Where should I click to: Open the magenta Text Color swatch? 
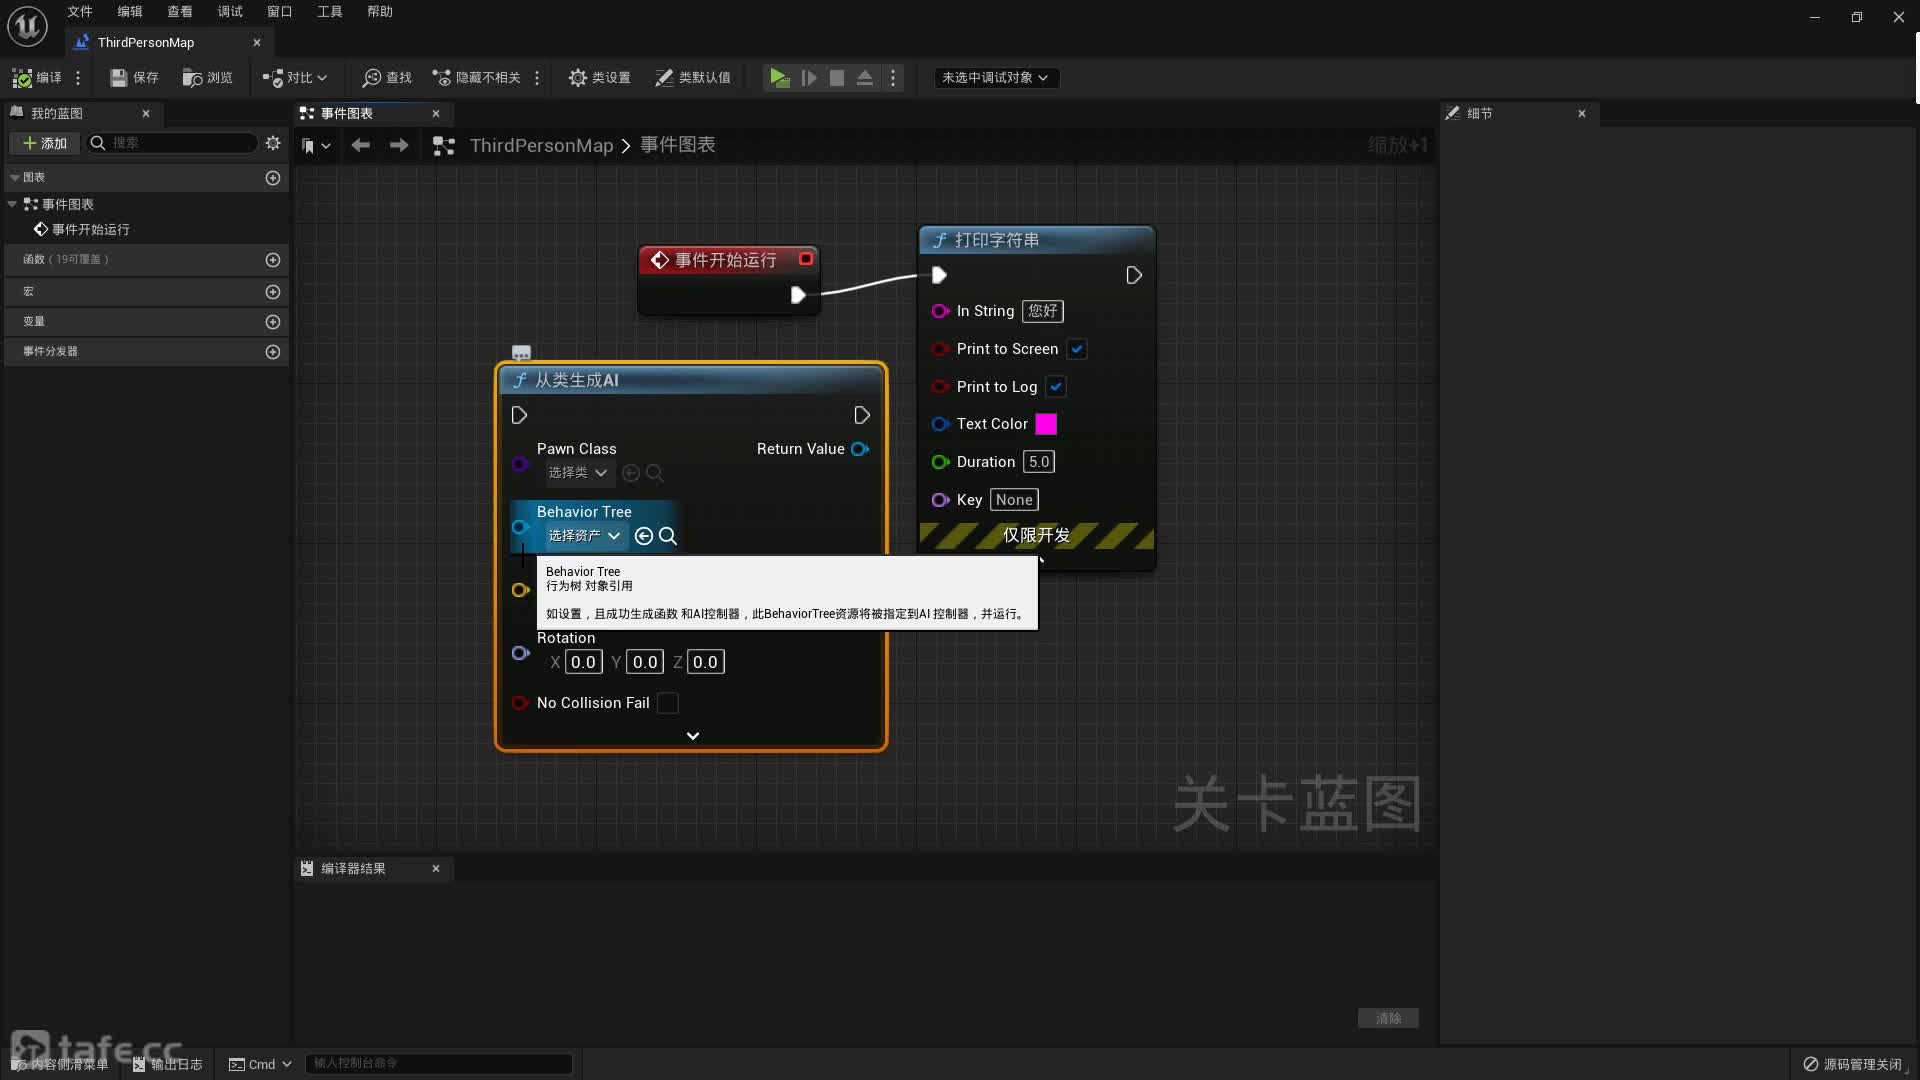pyautogui.click(x=1046, y=424)
